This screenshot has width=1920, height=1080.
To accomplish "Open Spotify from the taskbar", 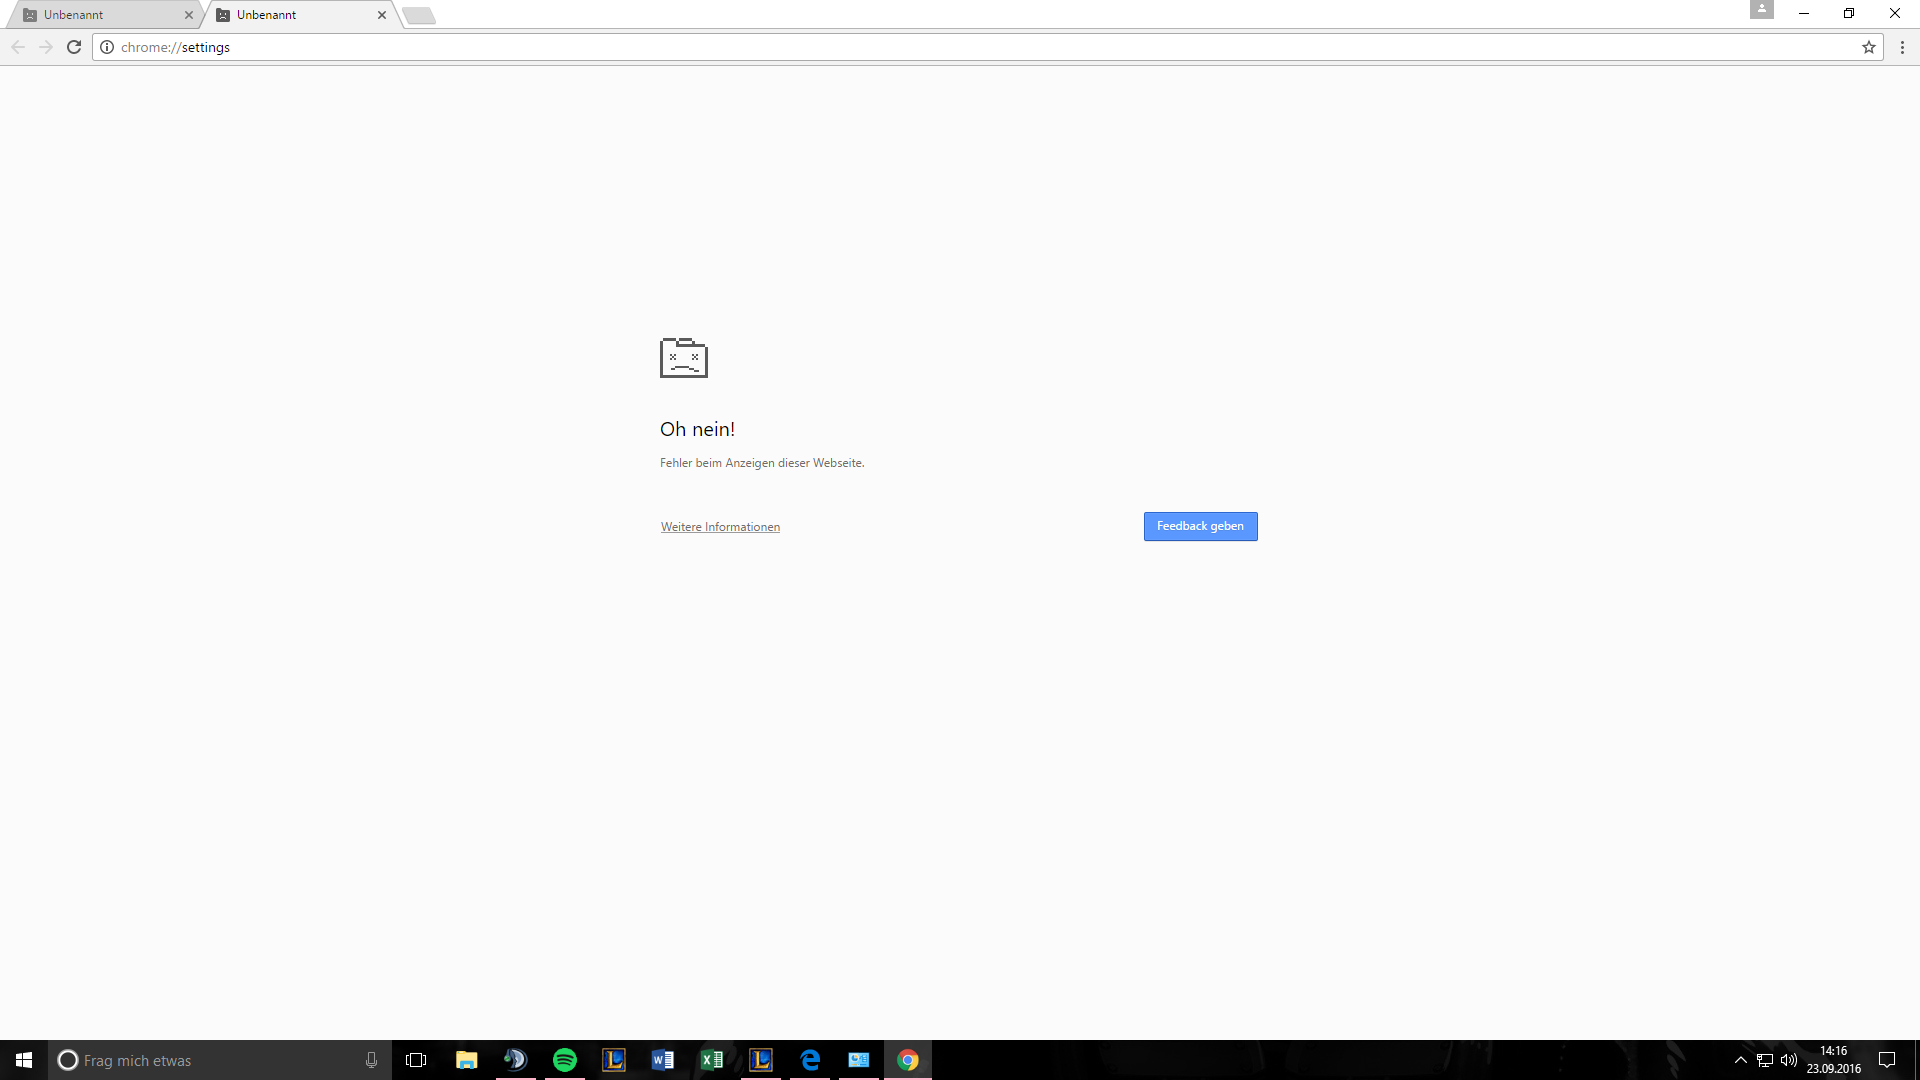I will point(565,1060).
